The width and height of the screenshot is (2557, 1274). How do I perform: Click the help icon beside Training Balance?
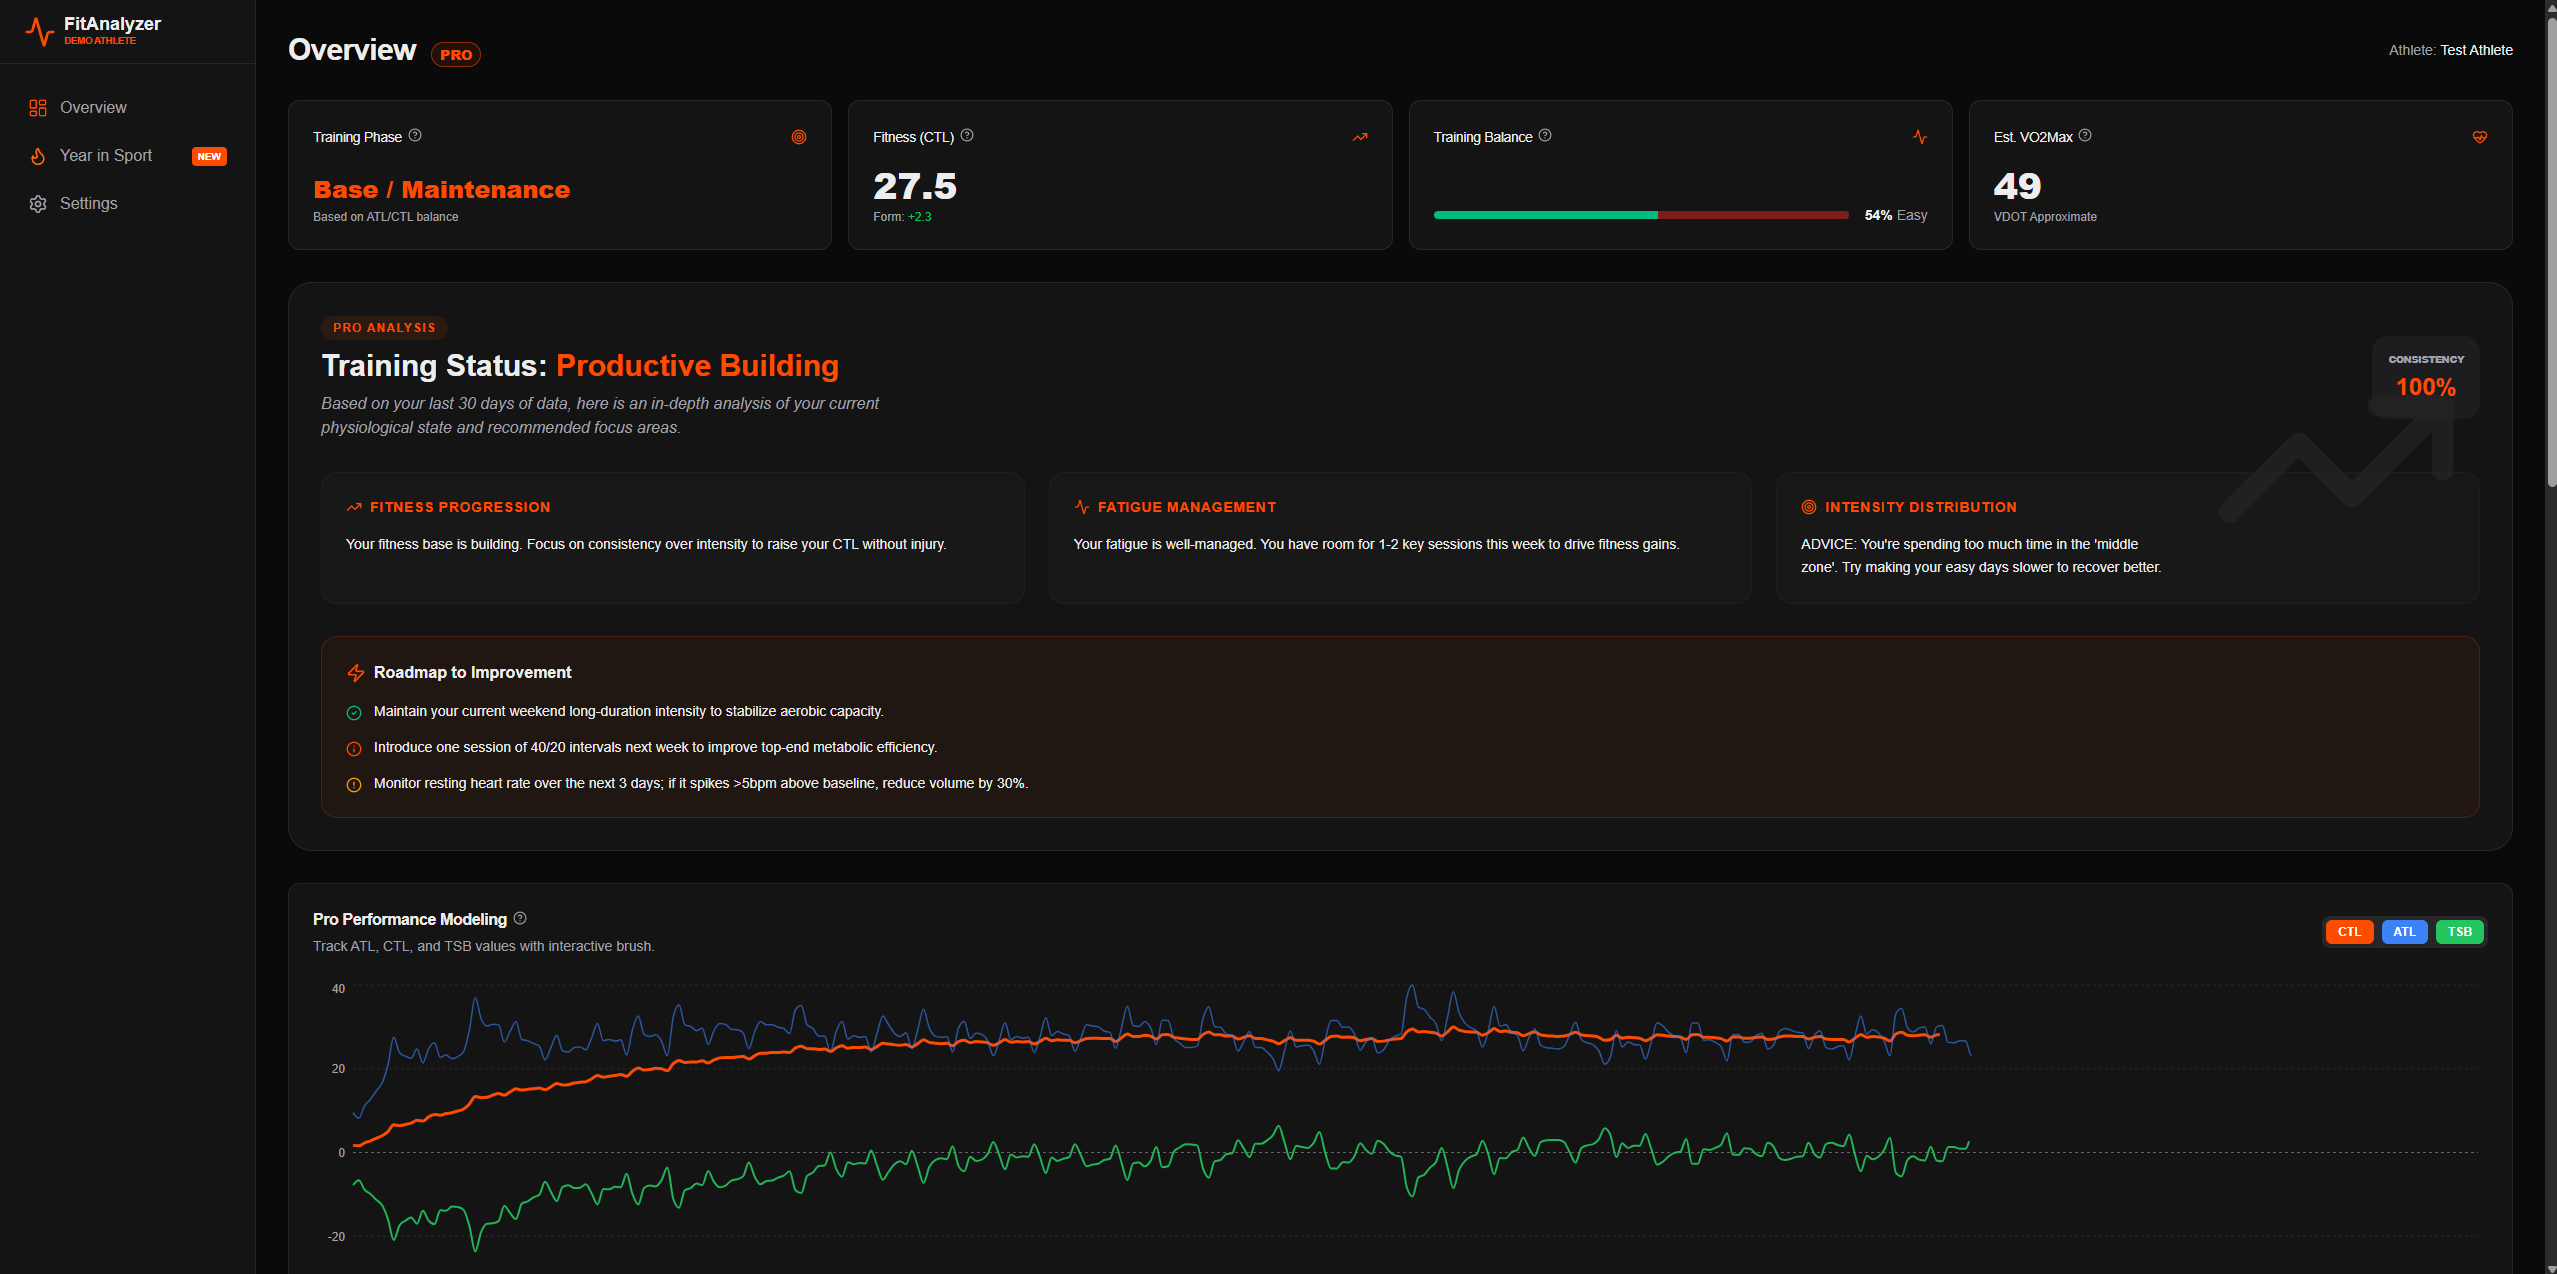1545,136
